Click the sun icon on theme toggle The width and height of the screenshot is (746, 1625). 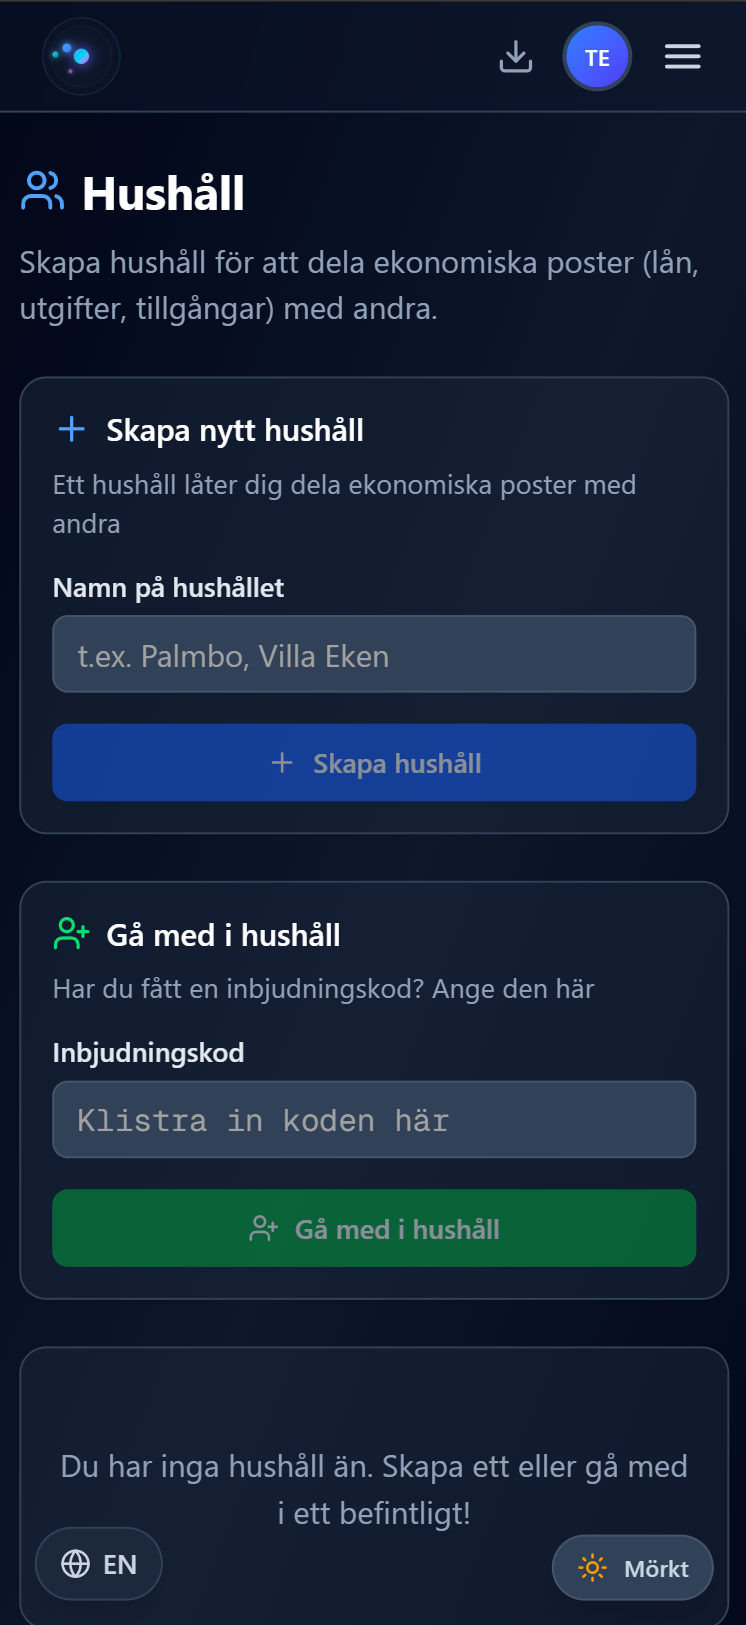(x=592, y=1568)
